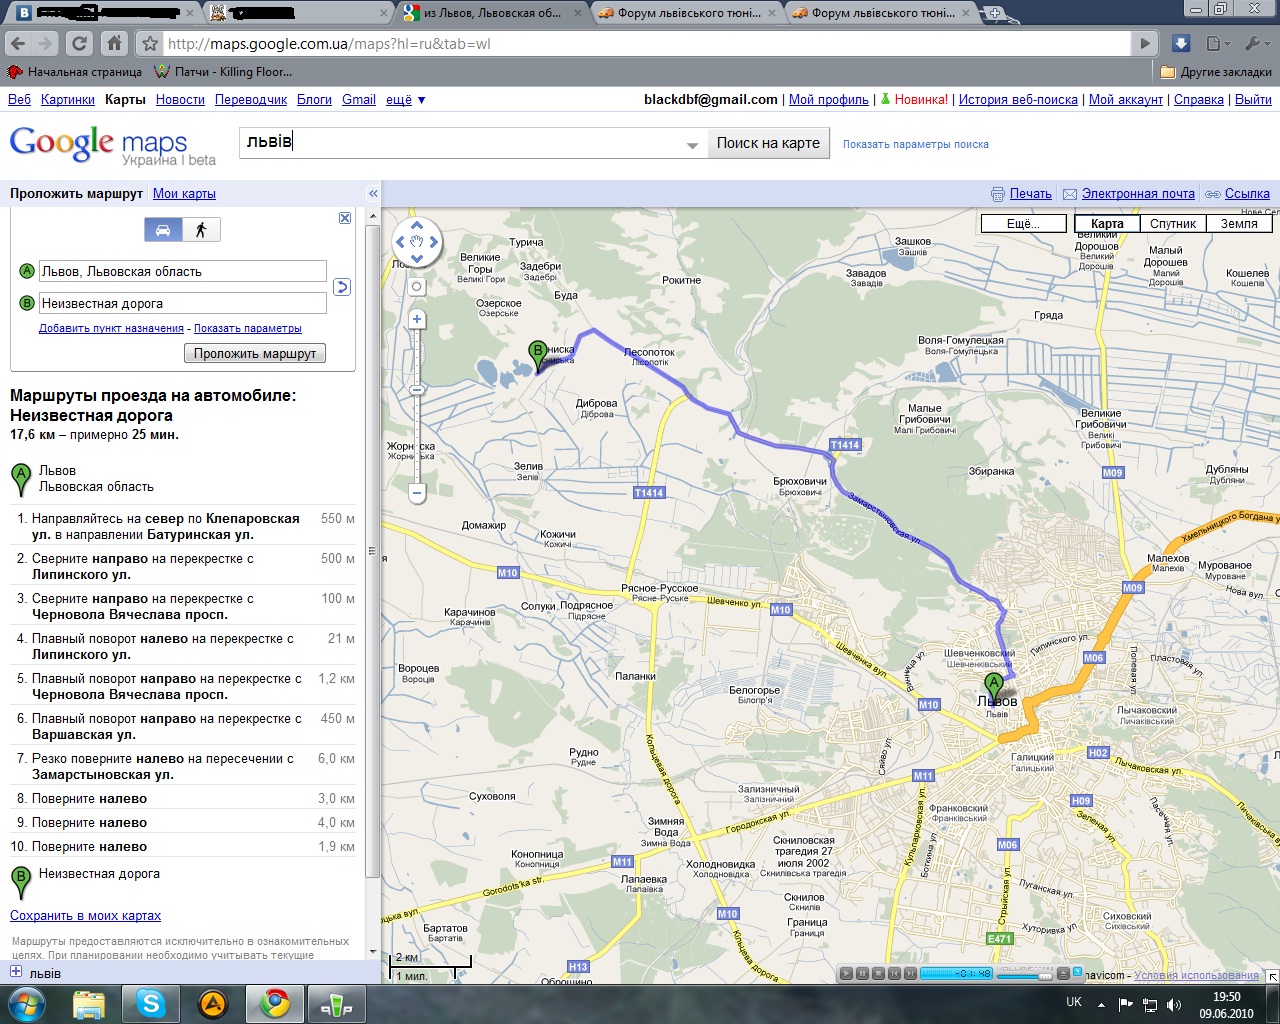Pan the map left with the arrow control
This screenshot has width=1280, height=1024.
(400, 241)
